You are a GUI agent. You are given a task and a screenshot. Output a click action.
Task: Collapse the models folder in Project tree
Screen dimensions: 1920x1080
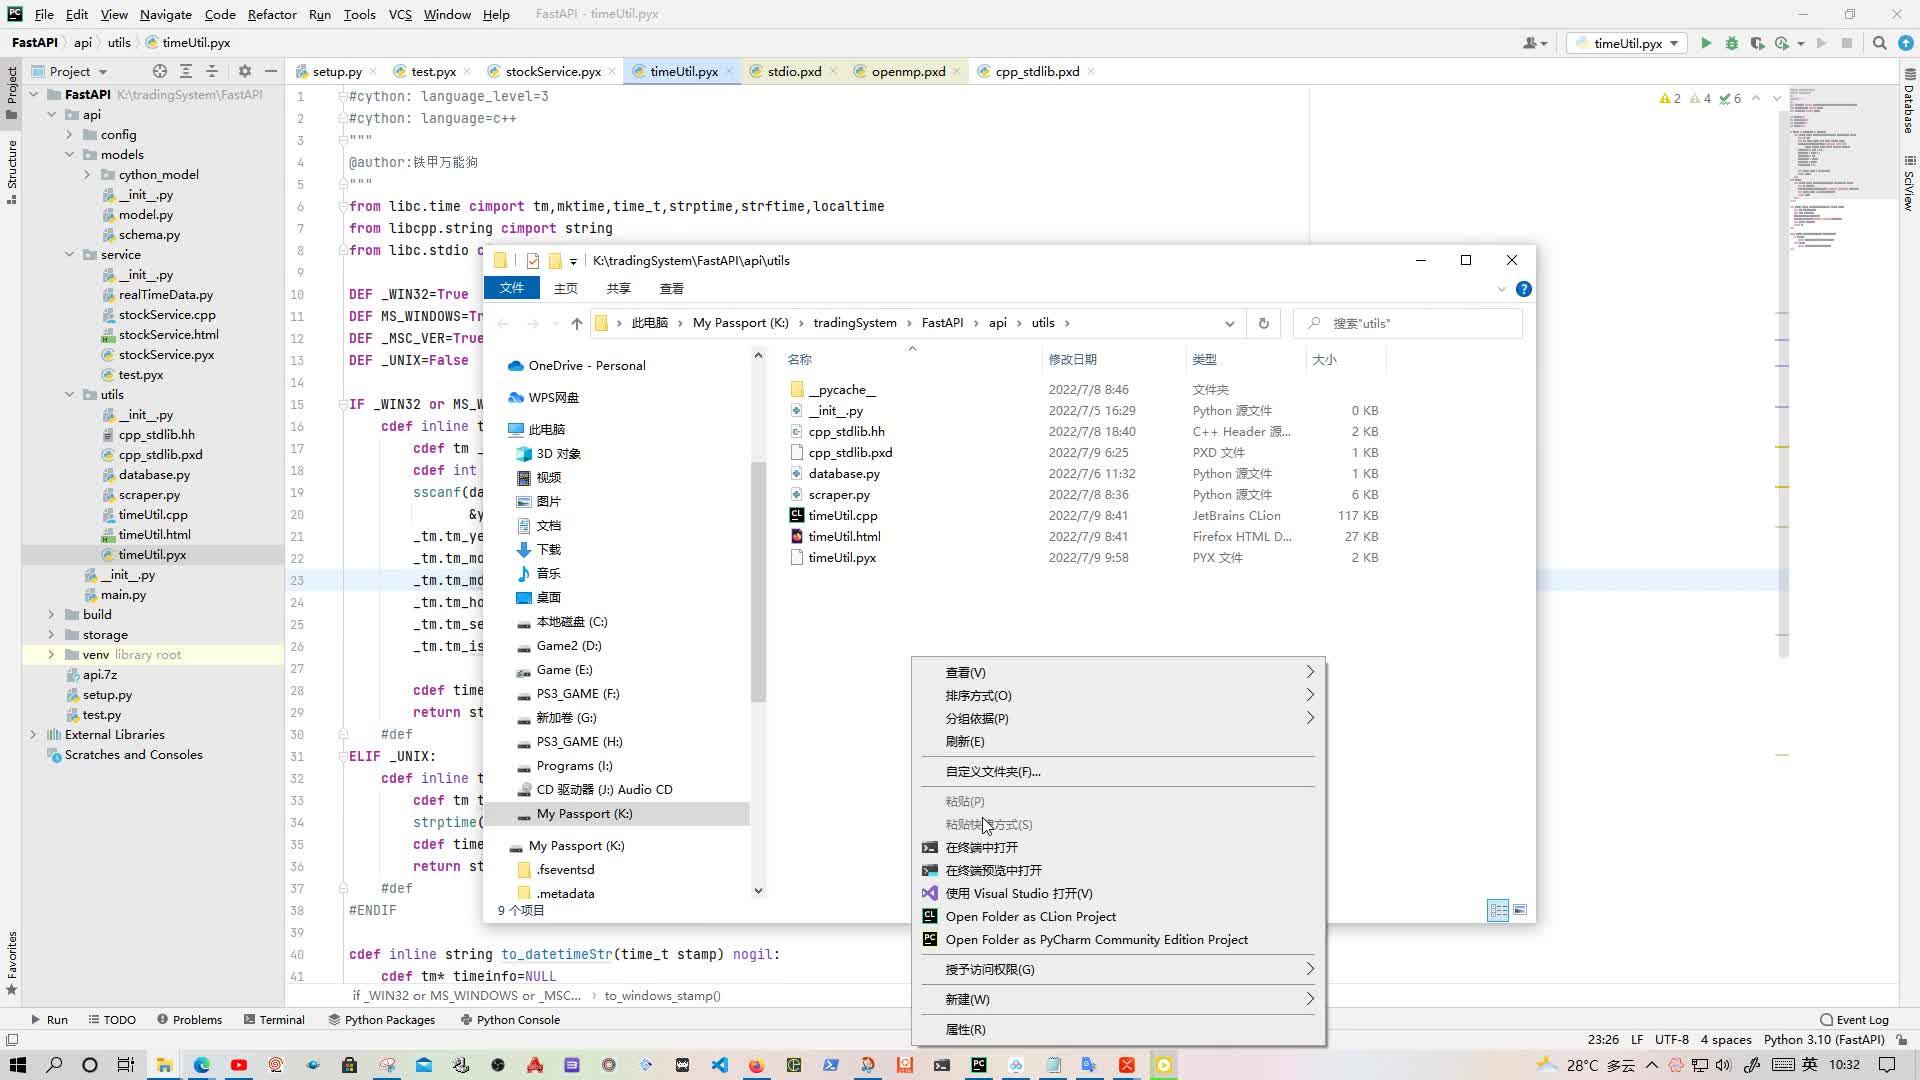(x=69, y=154)
